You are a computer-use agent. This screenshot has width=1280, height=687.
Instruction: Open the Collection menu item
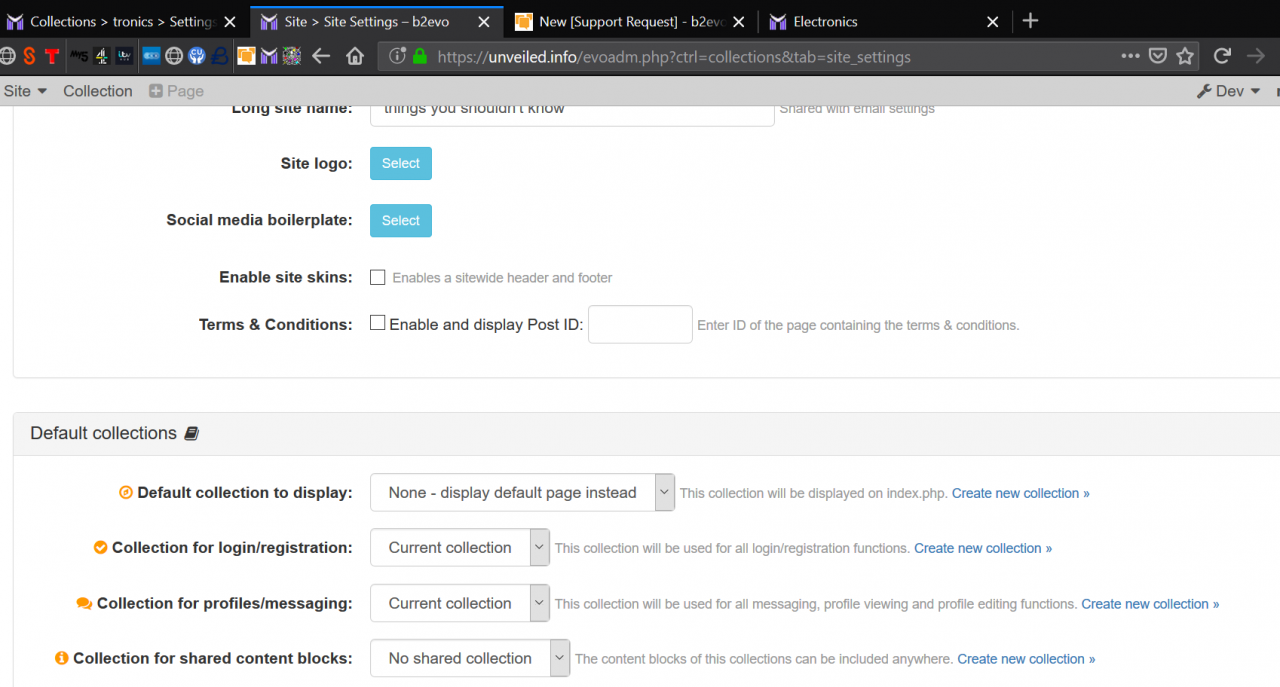click(x=98, y=91)
